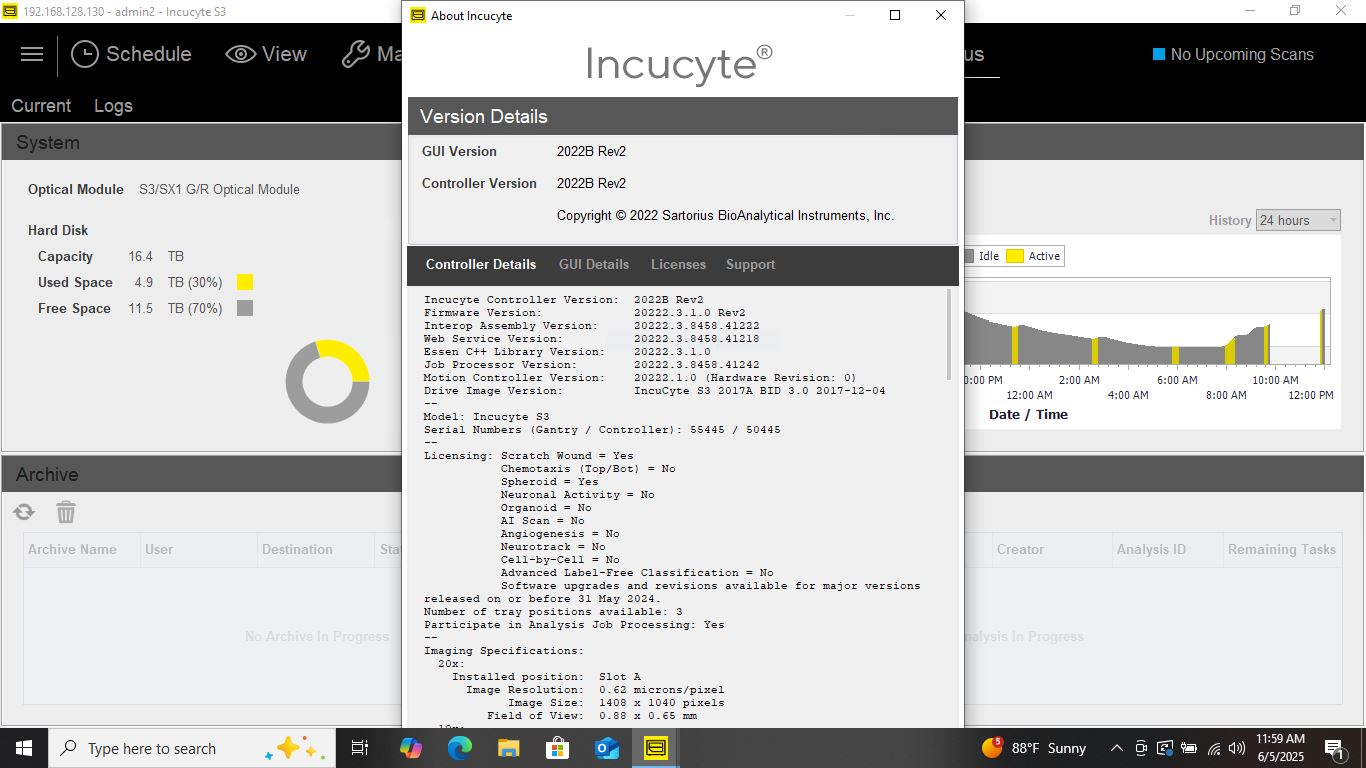Show hidden system tray icons
Image resolution: width=1366 pixels, height=768 pixels.
[1116, 748]
